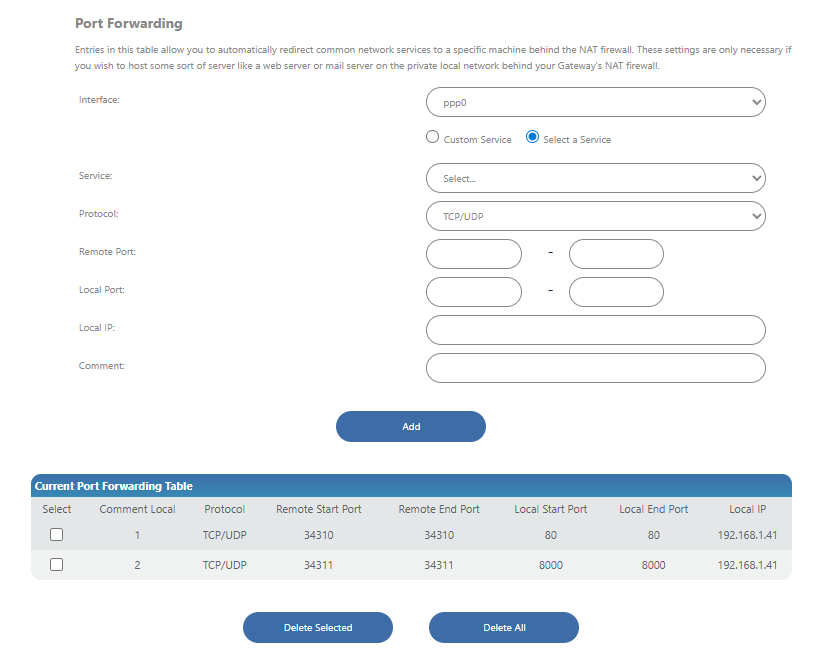The width and height of the screenshot is (818, 671).
Task: Click 192.168.1.41 in the 34310 row
Action: pos(748,535)
